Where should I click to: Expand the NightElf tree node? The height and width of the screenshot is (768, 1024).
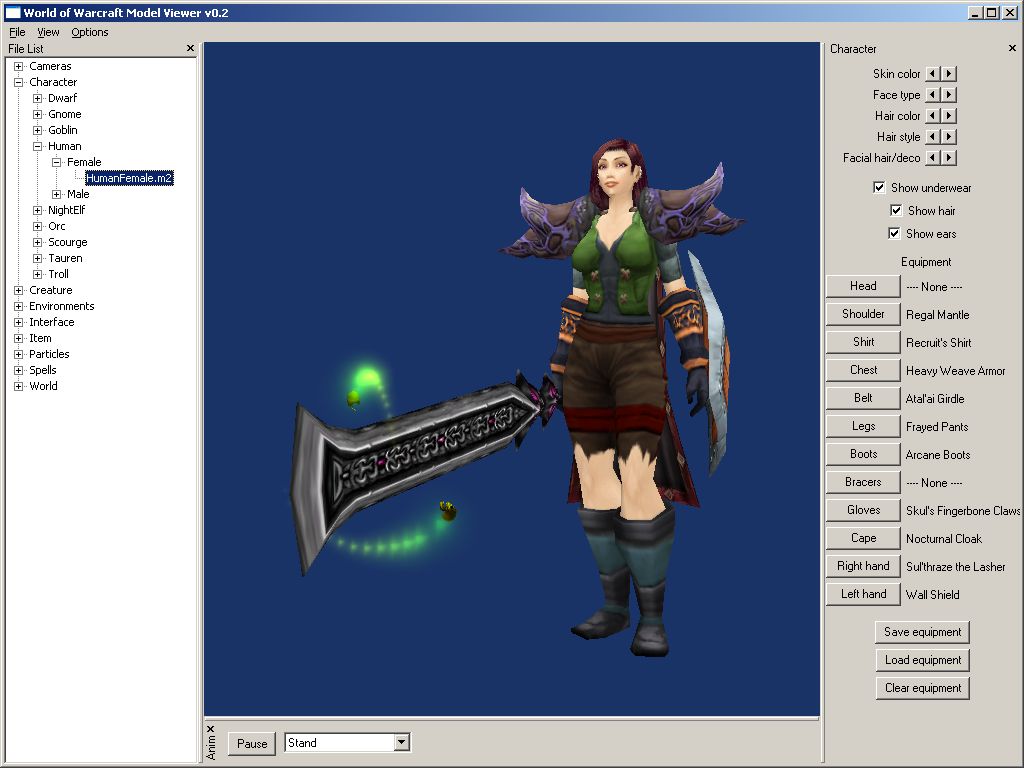pos(37,210)
